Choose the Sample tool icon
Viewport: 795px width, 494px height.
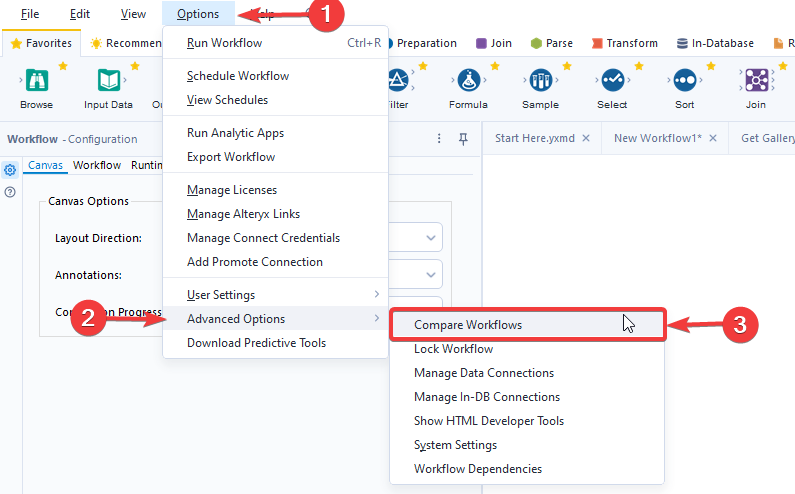[x=540, y=82]
